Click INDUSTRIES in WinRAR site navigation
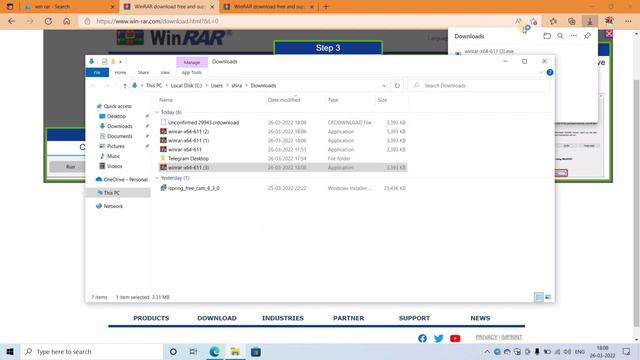Viewport: 640px width, 360px height. point(283,318)
